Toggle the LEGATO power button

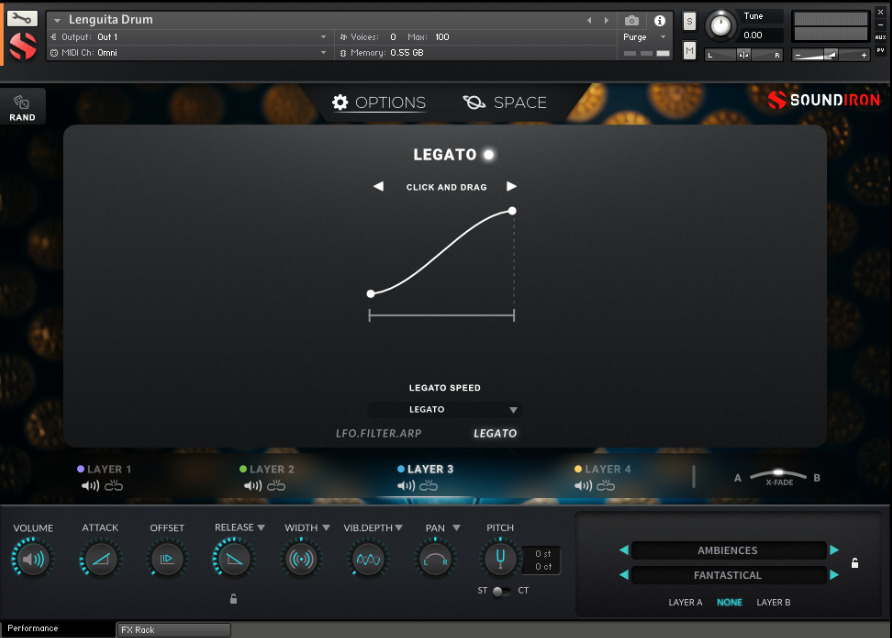click(x=487, y=154)
